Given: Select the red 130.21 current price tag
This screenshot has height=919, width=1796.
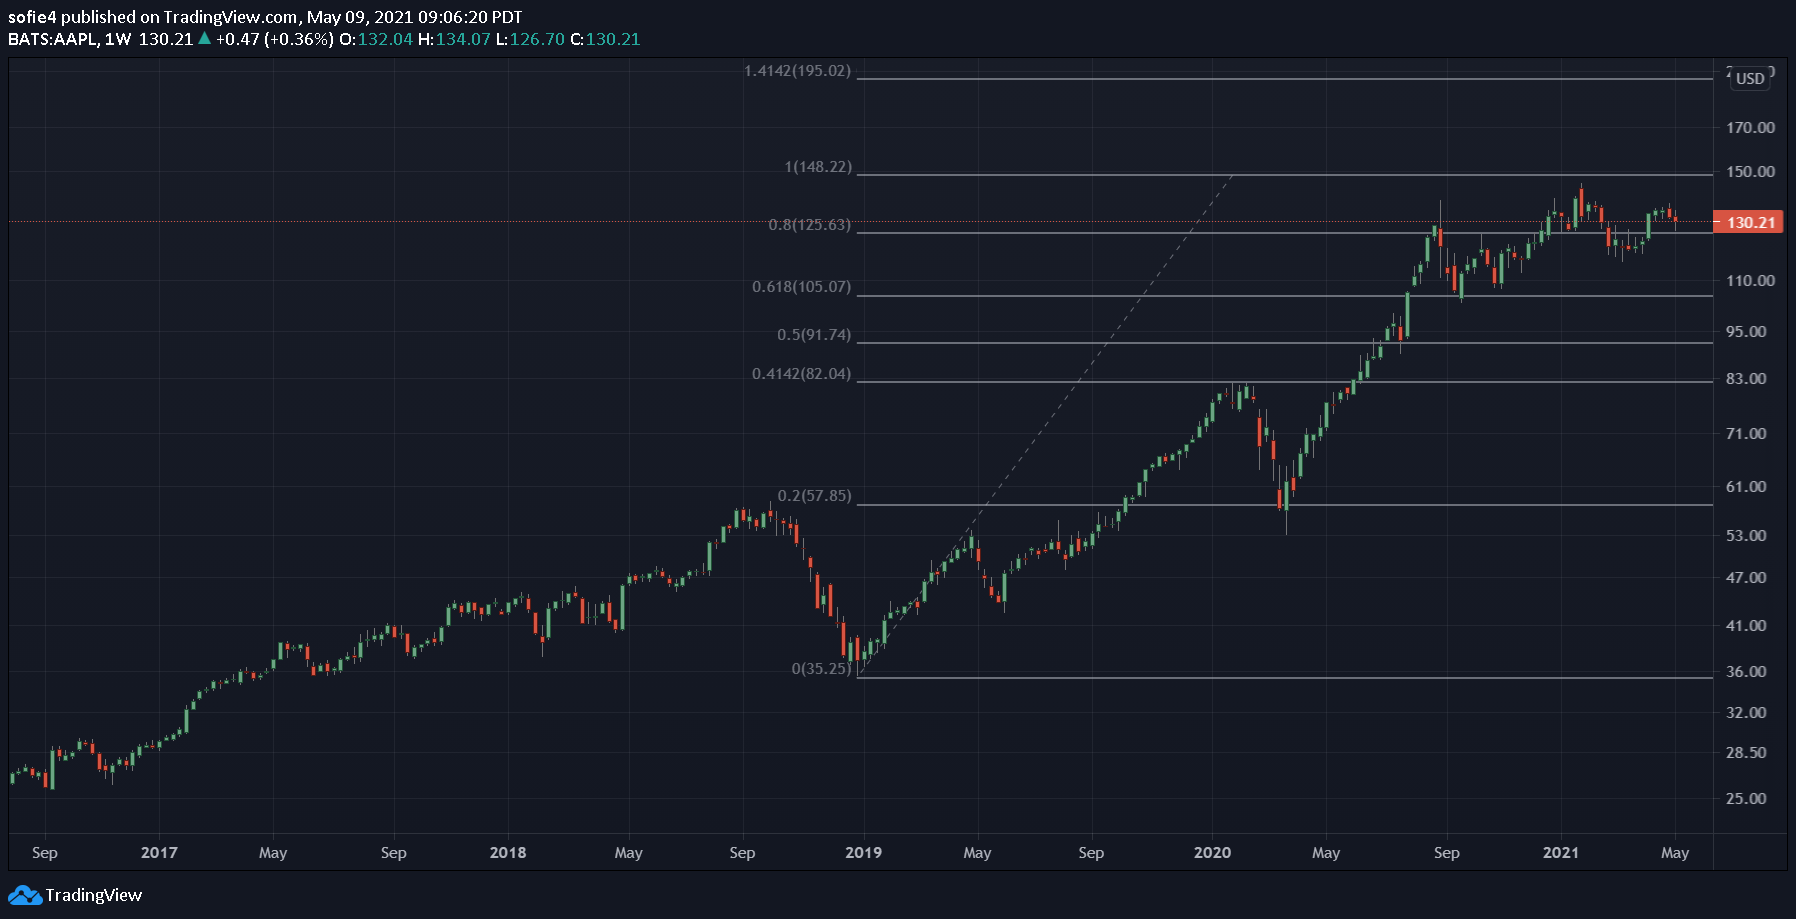Looking at the screenshot, I should (x=1749, y=222).
